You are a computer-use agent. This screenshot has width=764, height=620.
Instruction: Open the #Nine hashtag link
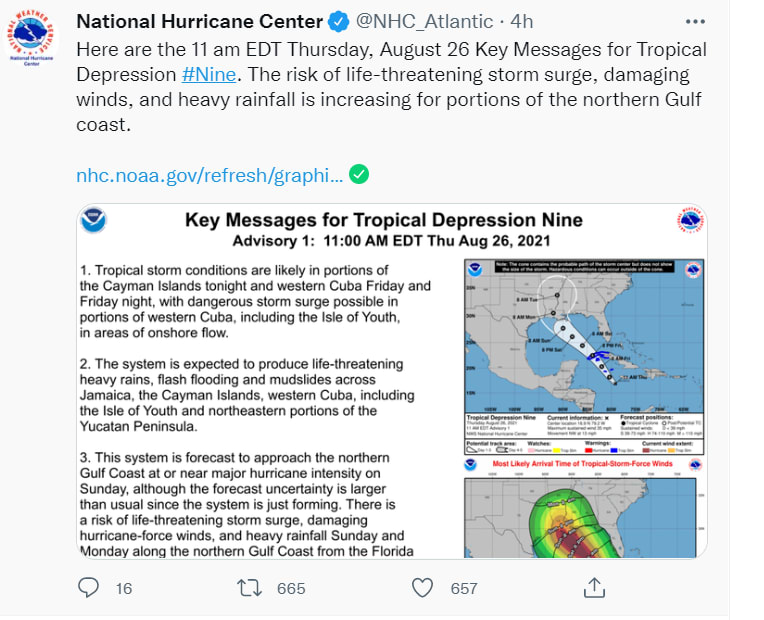pos(208,74)
